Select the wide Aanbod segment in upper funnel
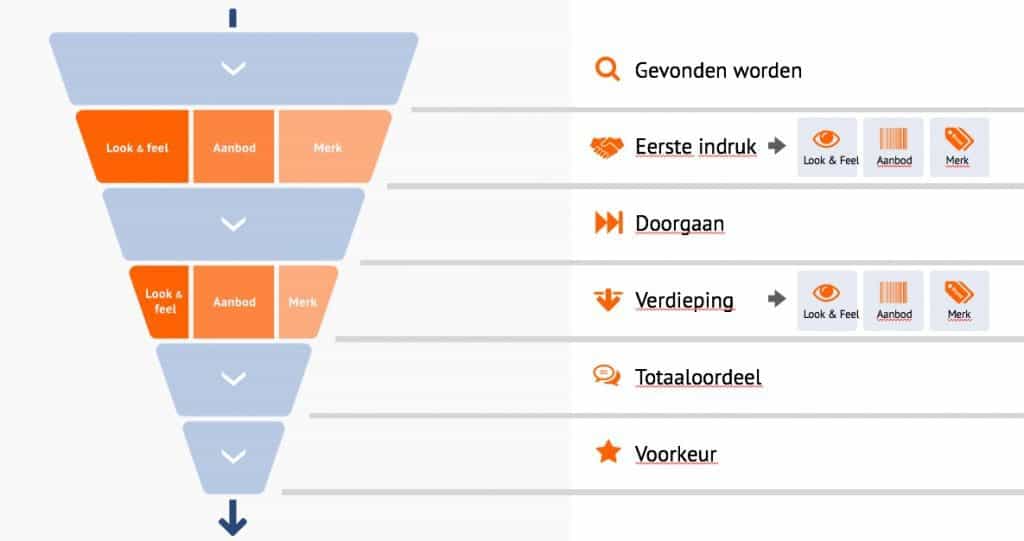The image size is (1024, 541). [234, 148]
